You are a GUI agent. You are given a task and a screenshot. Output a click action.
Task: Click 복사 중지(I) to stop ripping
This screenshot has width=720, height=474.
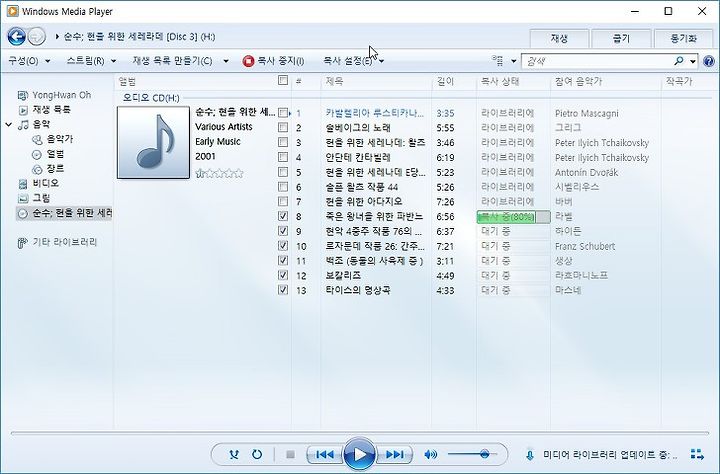274,61
